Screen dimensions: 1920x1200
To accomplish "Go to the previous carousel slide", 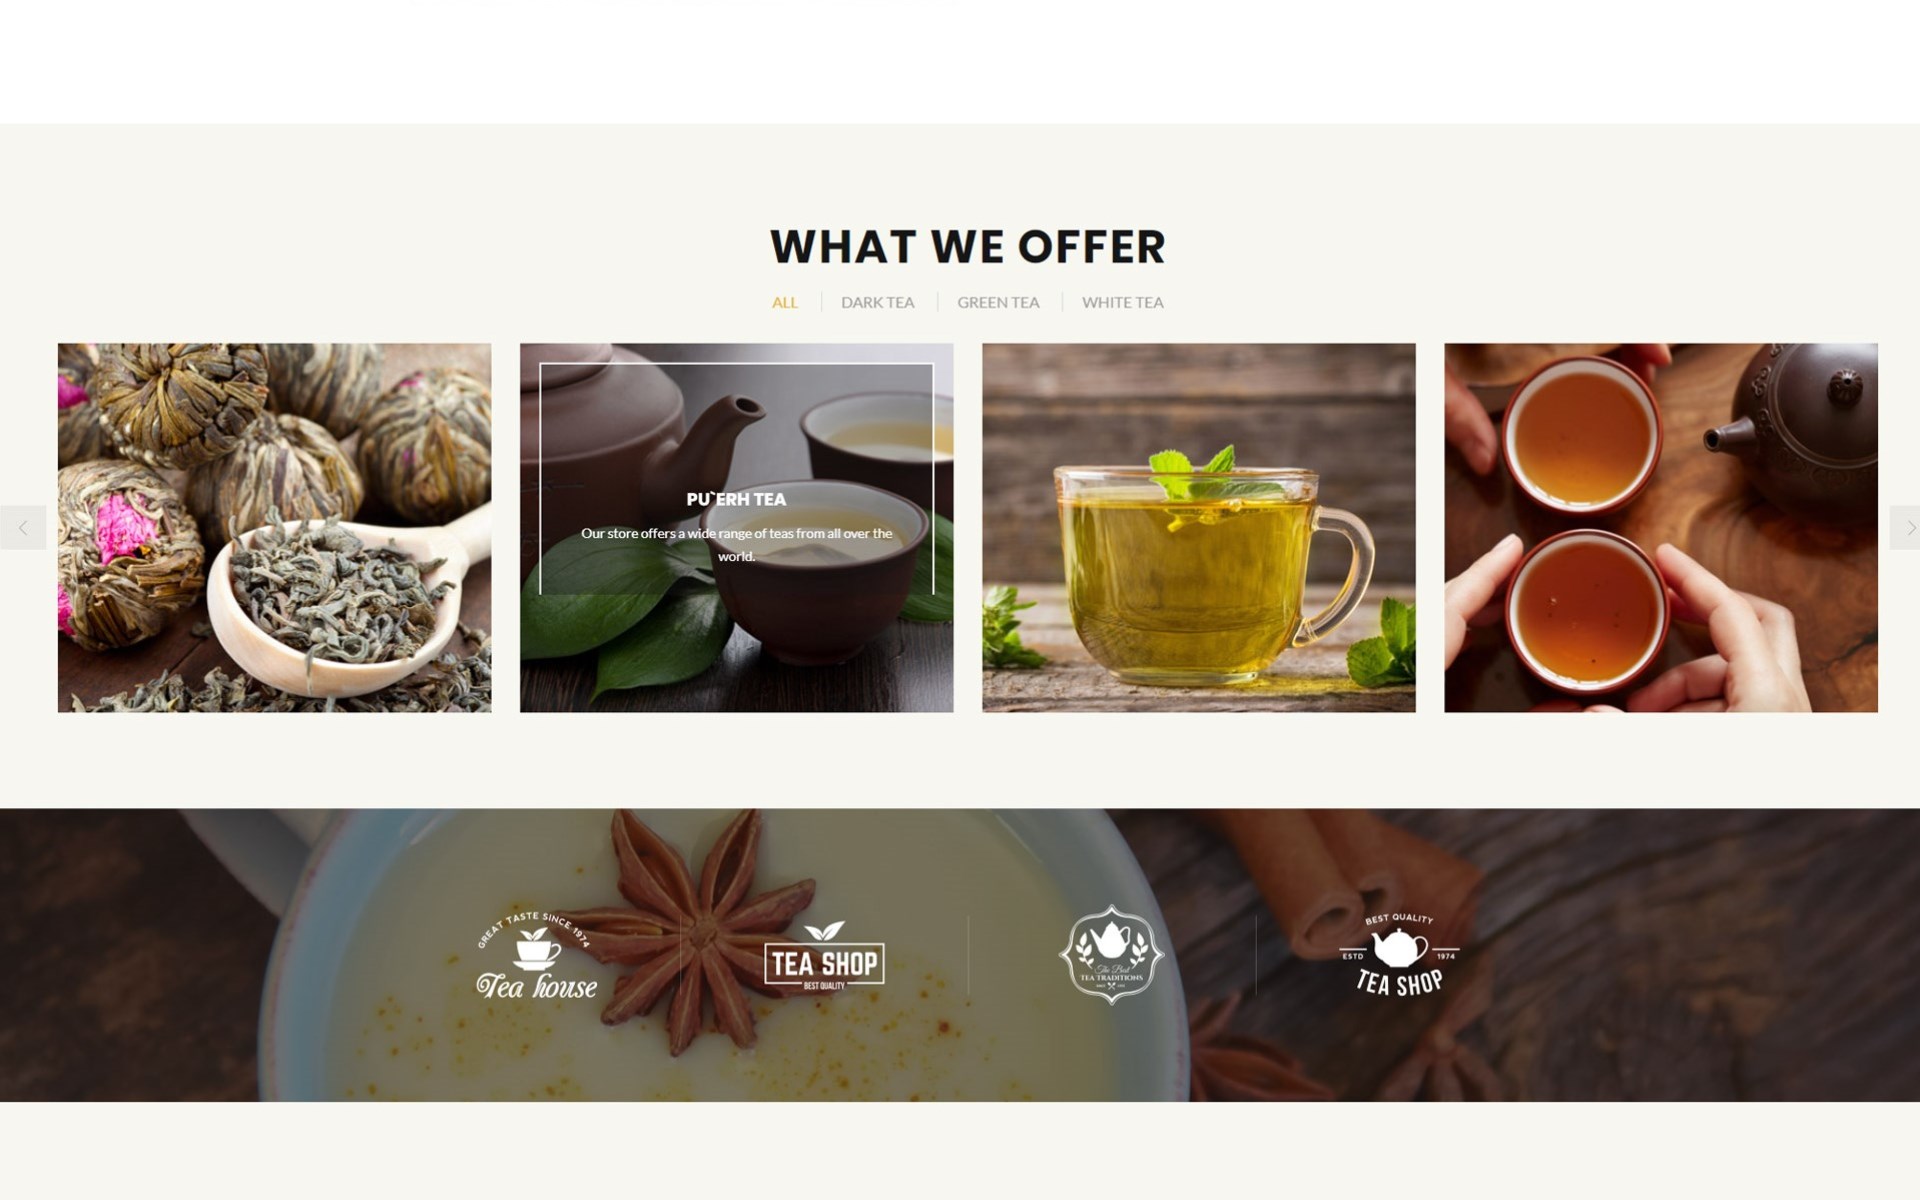I will 23,528.
